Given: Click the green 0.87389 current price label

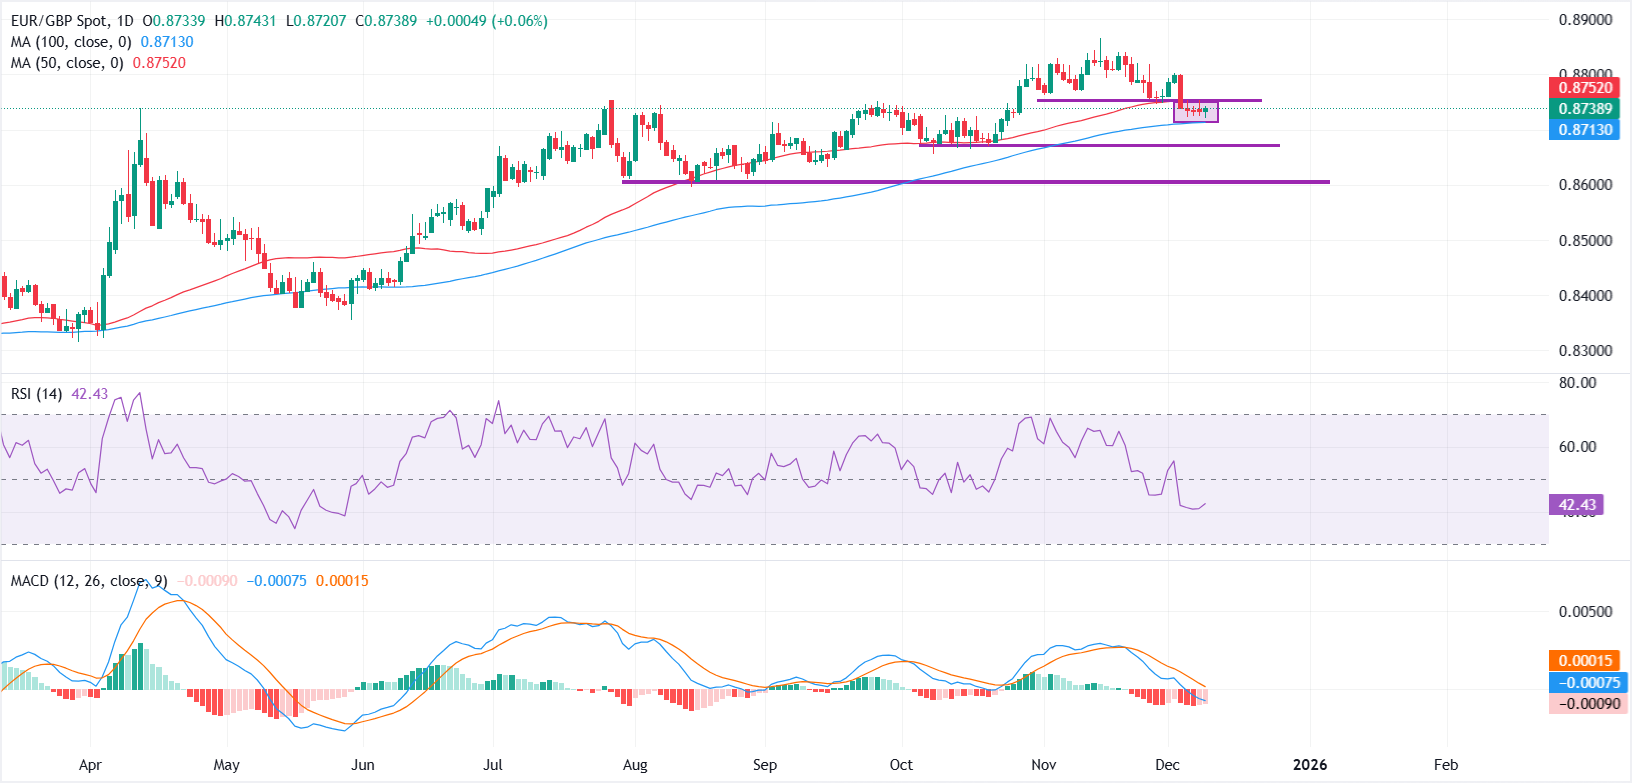Looking at the screenshot, I should coord(1585,109).
